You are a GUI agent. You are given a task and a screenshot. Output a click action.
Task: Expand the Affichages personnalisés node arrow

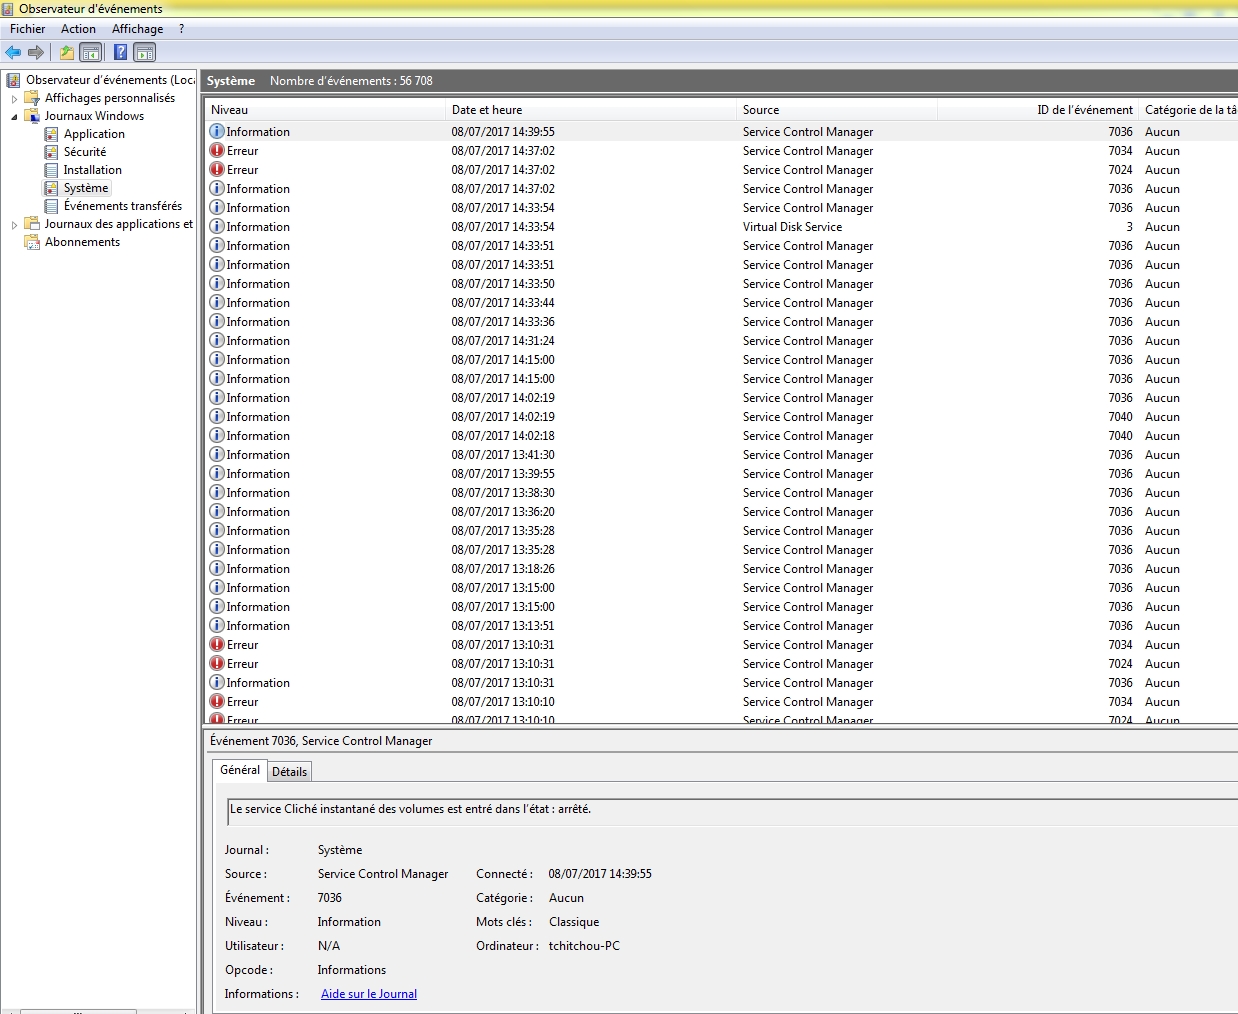tap(14, 99)
